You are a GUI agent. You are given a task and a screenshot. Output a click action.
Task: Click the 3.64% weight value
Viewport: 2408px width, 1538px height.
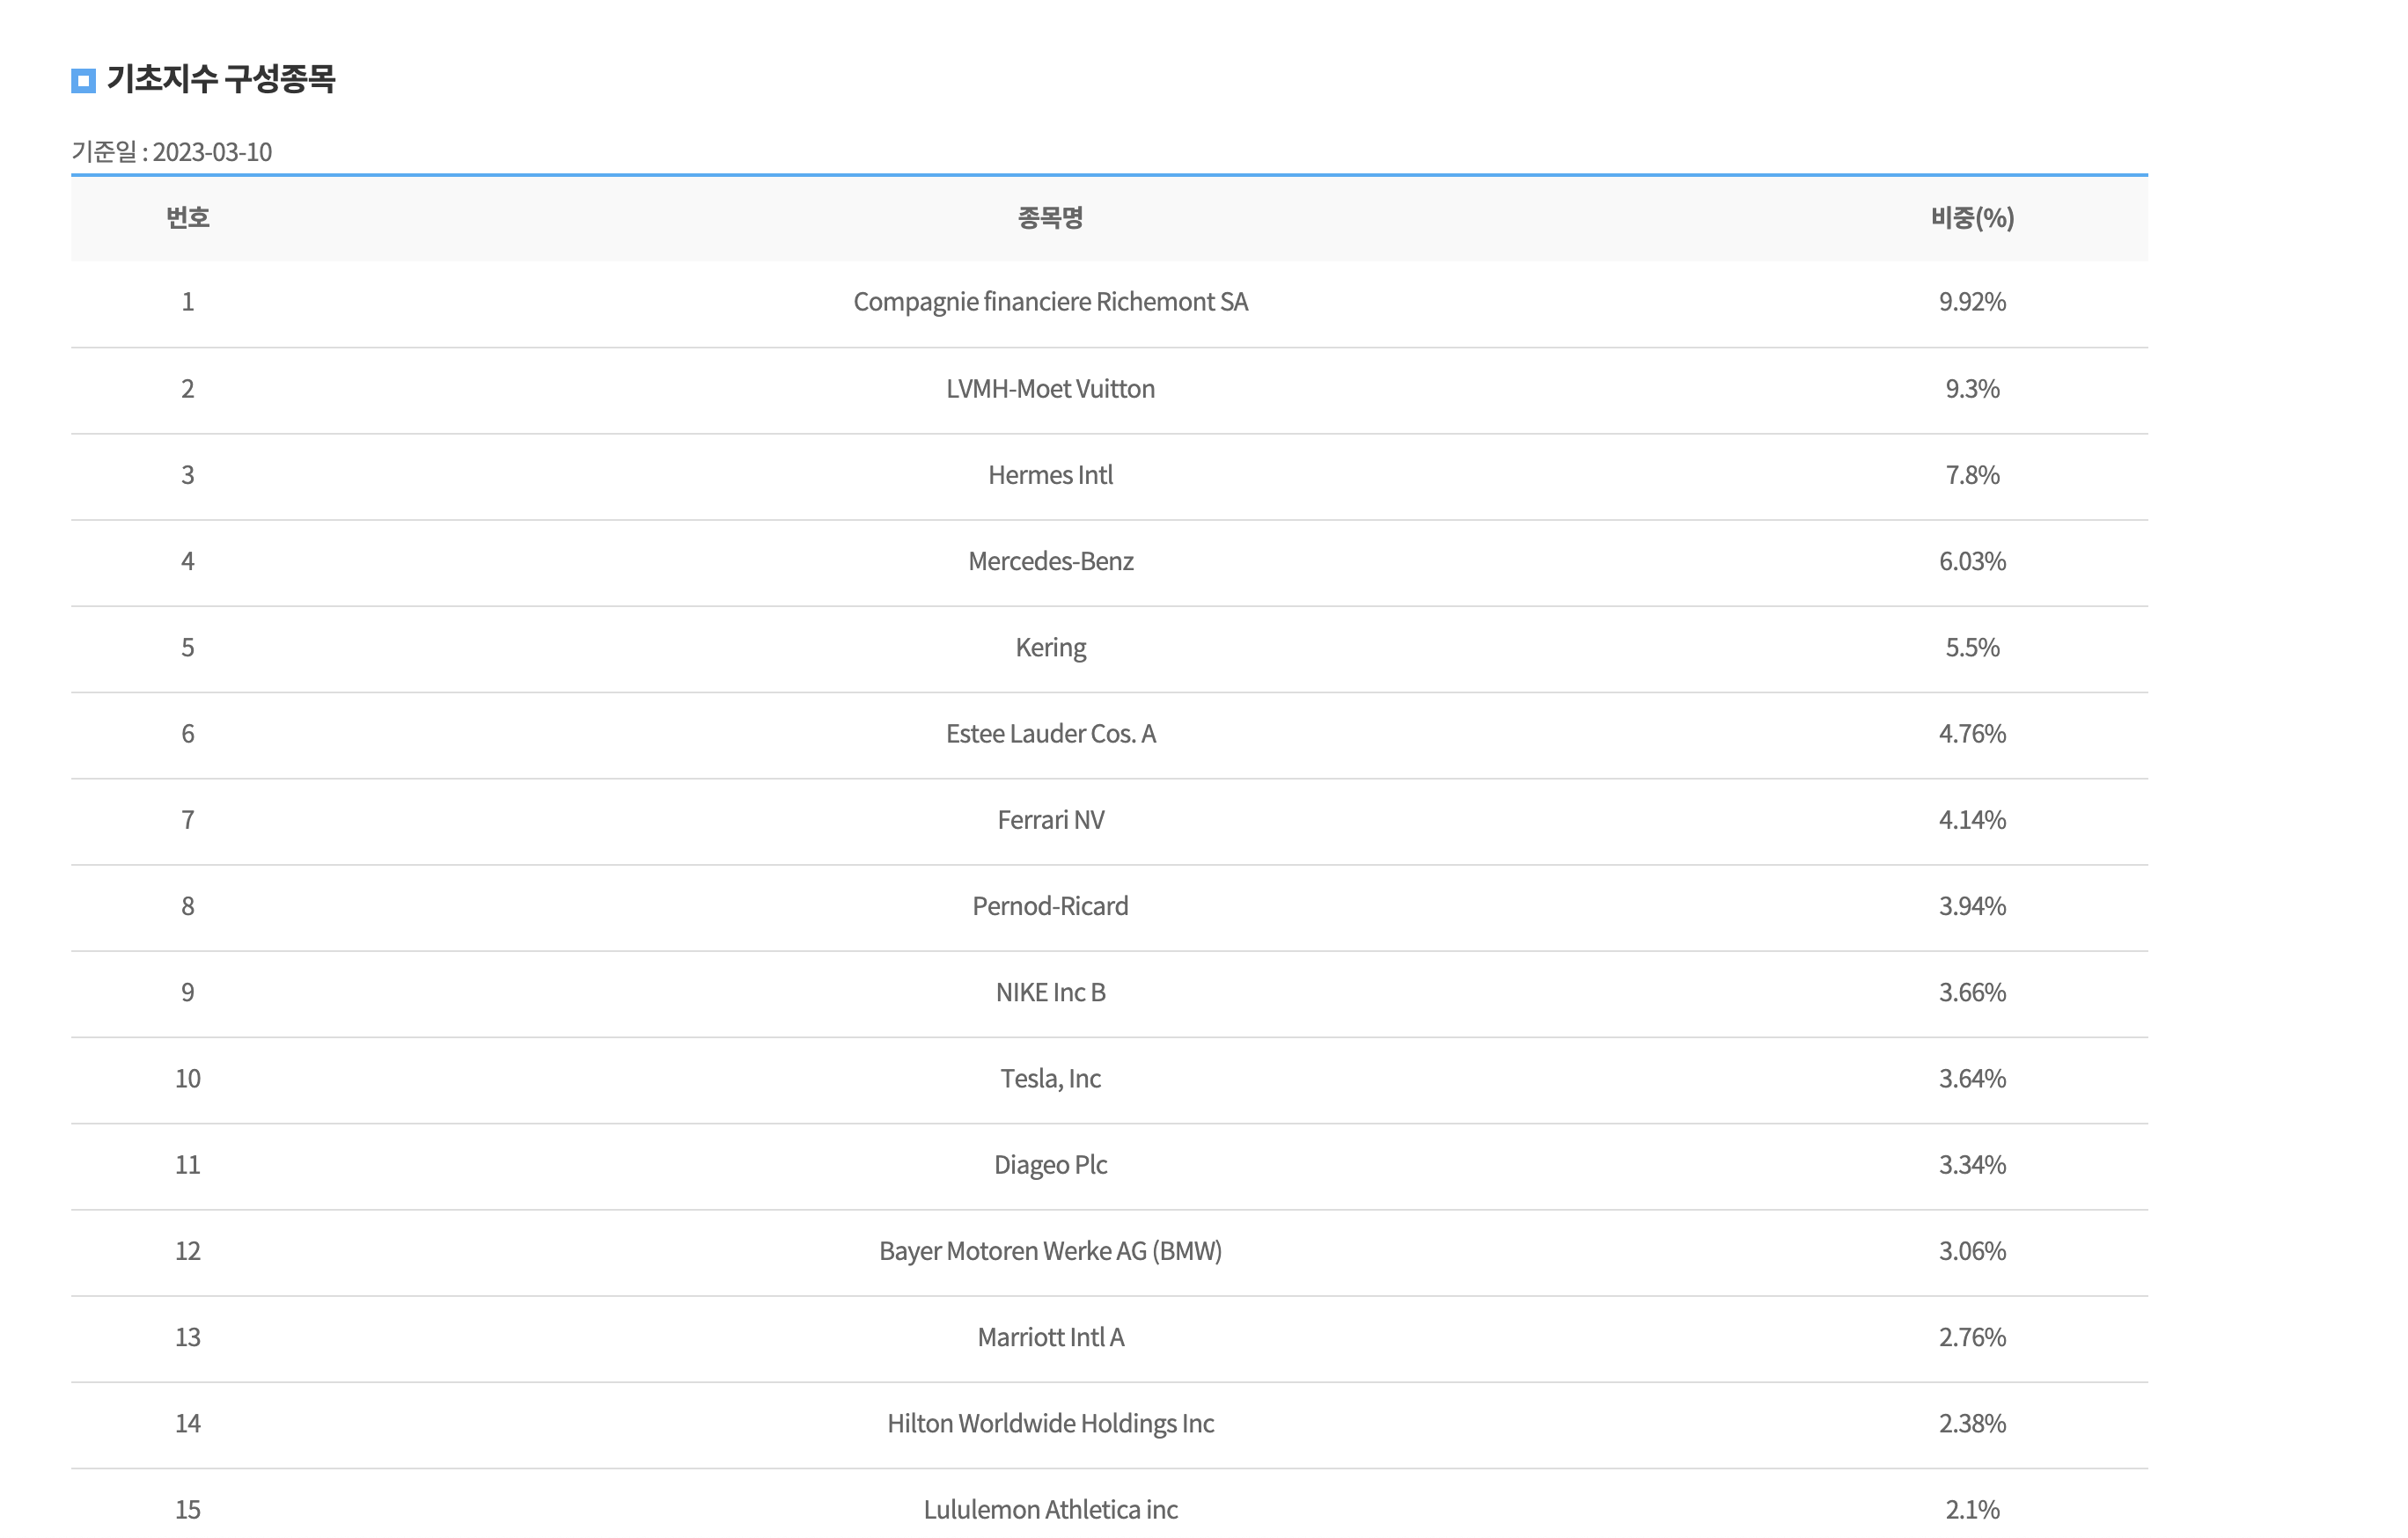point(1972,1079)
